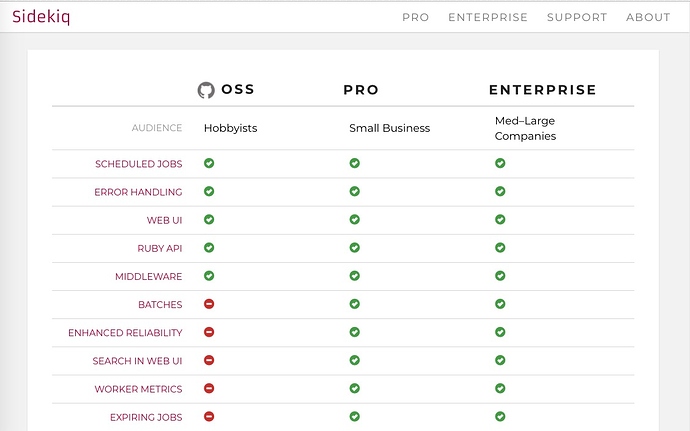The image size is (690, 431).
Task: Open the WORKER METRICS feature link
Action: (x=138, y=389)
